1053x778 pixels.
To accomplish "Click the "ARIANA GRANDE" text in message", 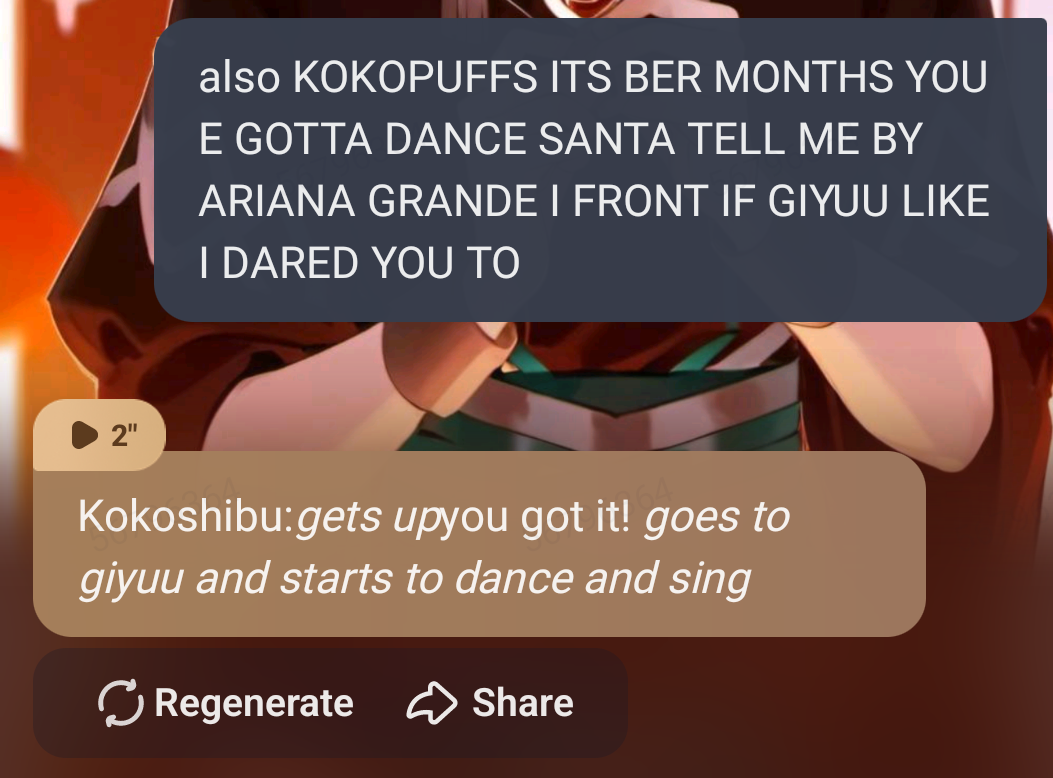I will pyautogui.click(x=369, y=201).
